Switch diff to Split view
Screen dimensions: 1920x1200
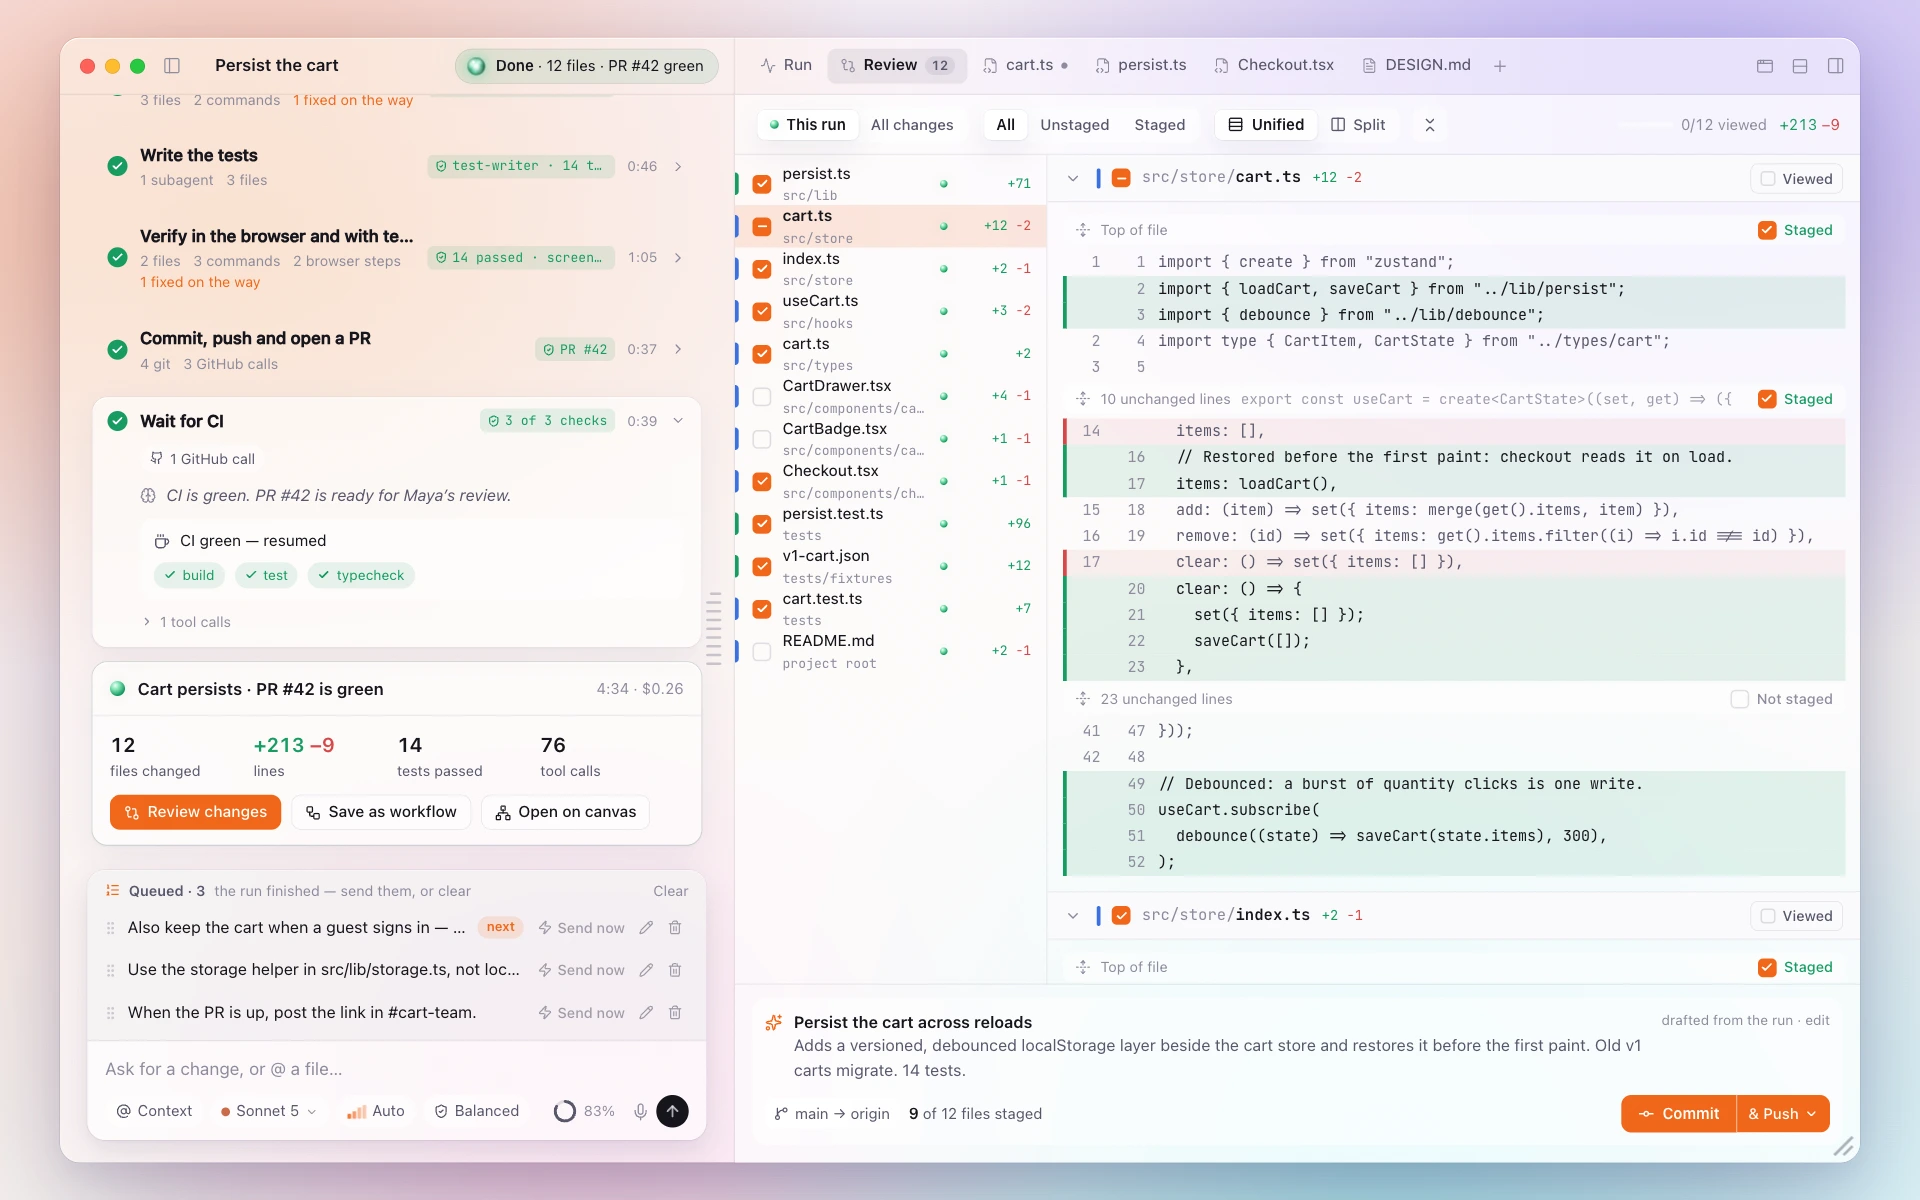pos(1358,125)
